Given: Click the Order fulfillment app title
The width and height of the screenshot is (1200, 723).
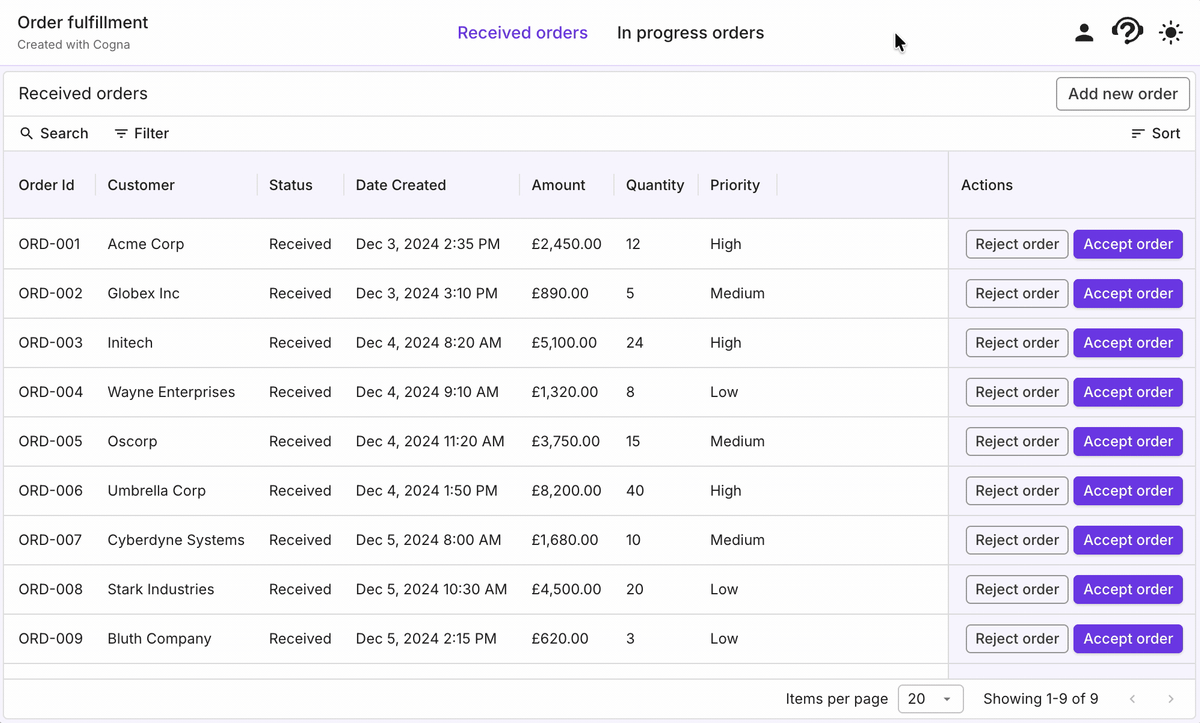Looking at the screenshot, I should point(83,22).
